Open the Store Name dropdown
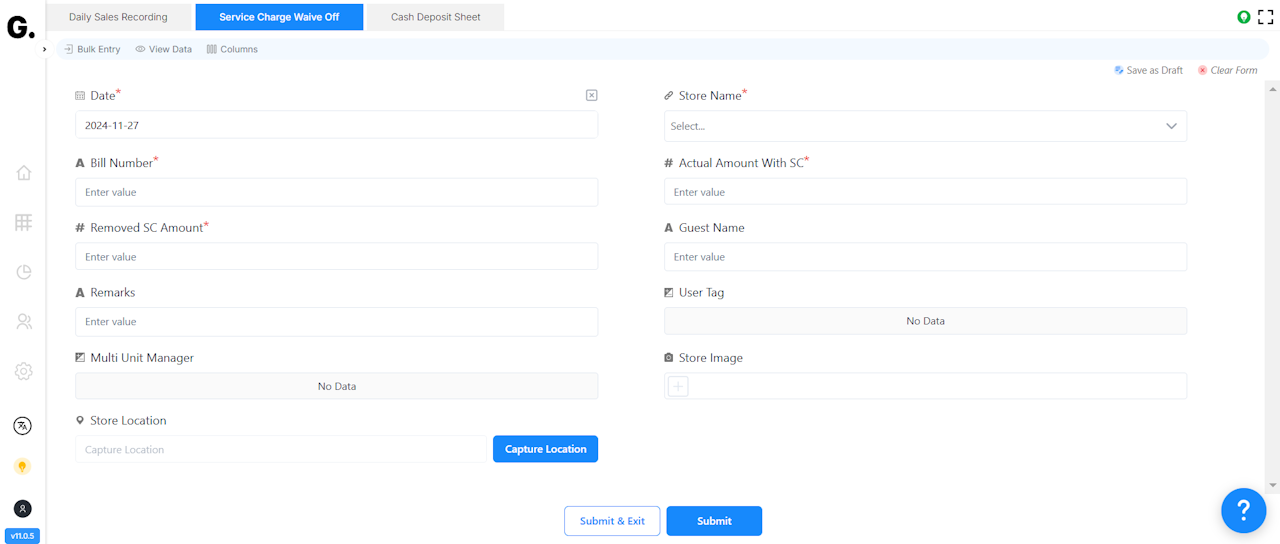Viewport: 1280px width, 544px height. point(925,126)
